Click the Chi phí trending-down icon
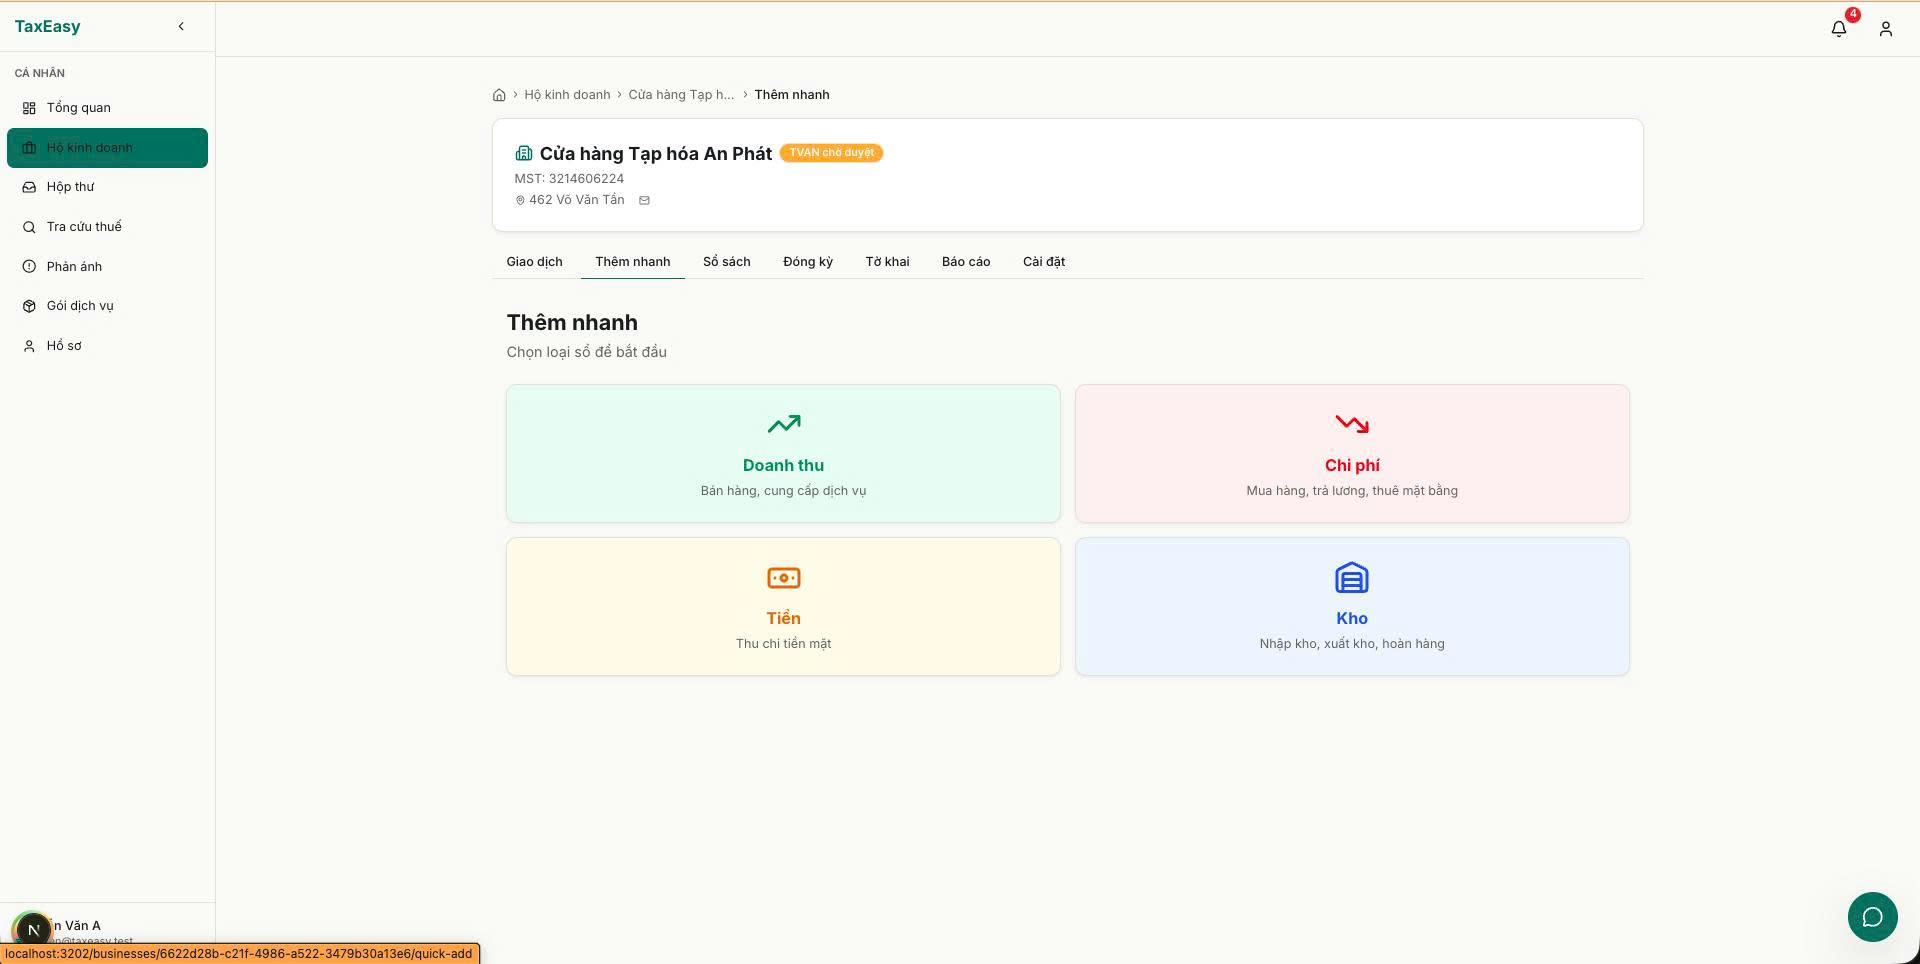 coord(1352,424)
